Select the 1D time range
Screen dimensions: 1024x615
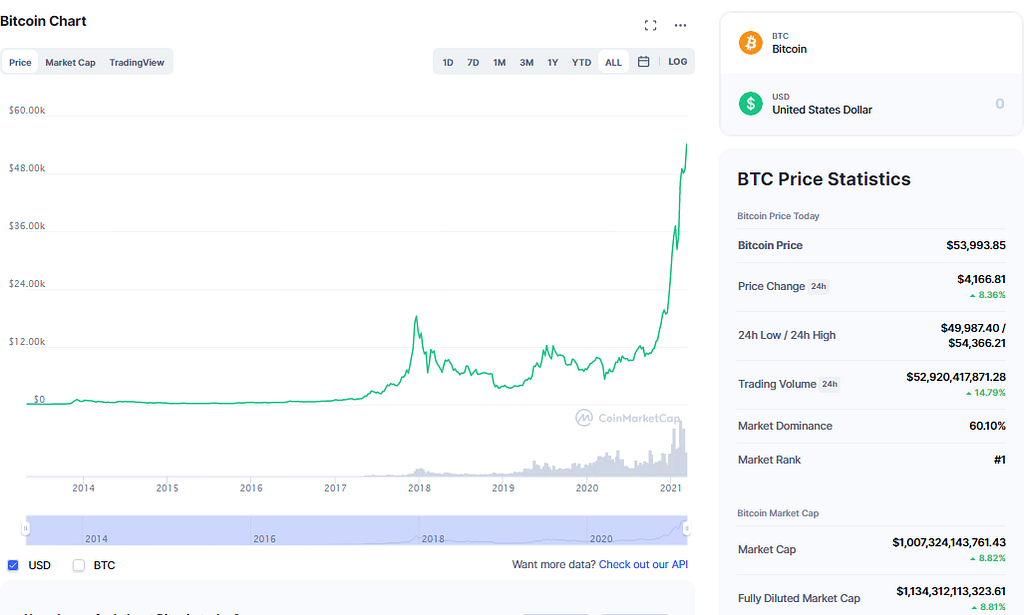[448, 62]
